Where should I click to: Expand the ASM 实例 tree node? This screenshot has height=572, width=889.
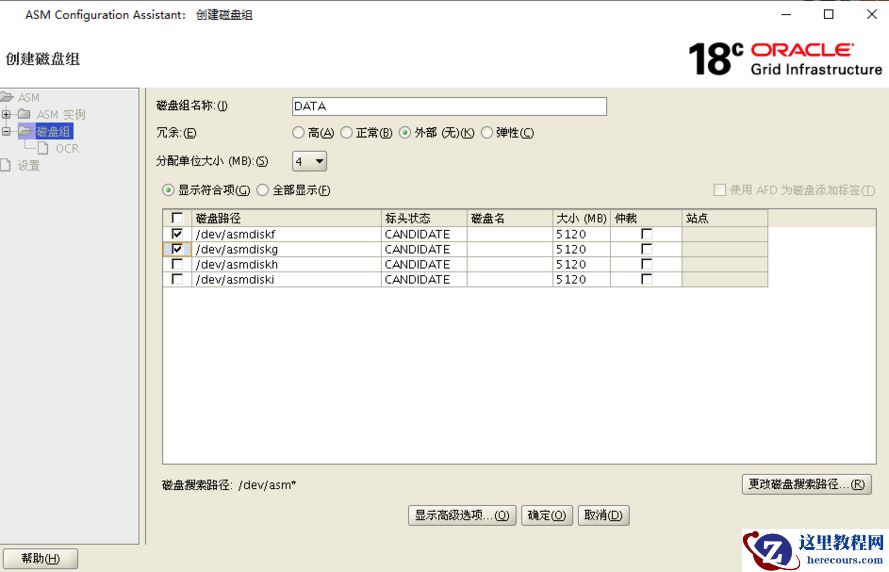click(x=6, y=115)
